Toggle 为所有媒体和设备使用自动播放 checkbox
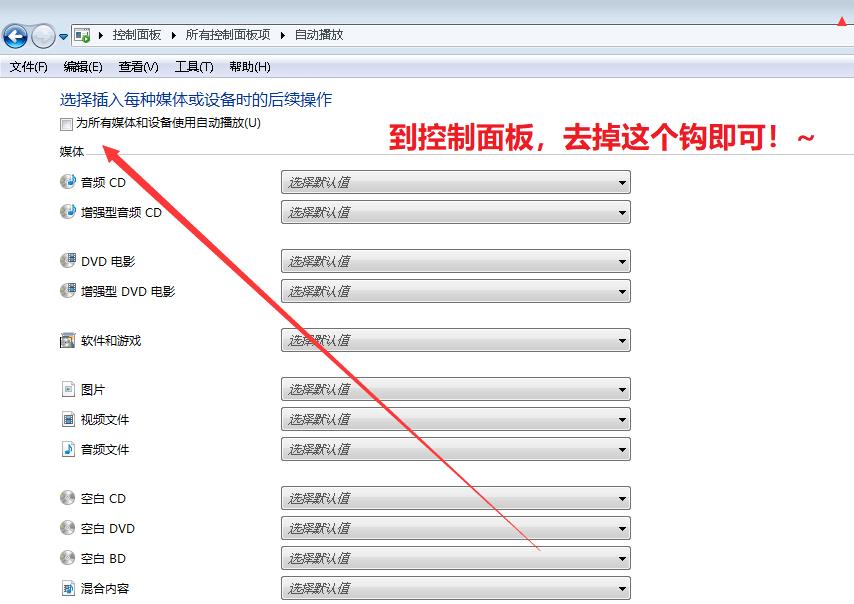This screenshot has height=604, width=854. coord(66,124)
